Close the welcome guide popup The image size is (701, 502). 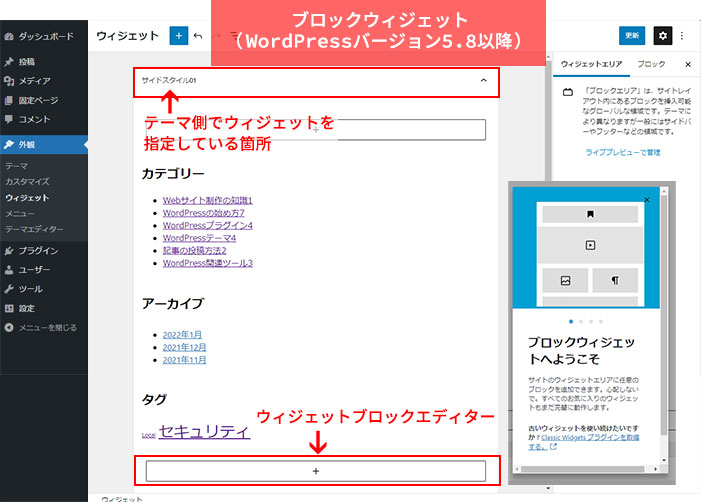[646, 200]
